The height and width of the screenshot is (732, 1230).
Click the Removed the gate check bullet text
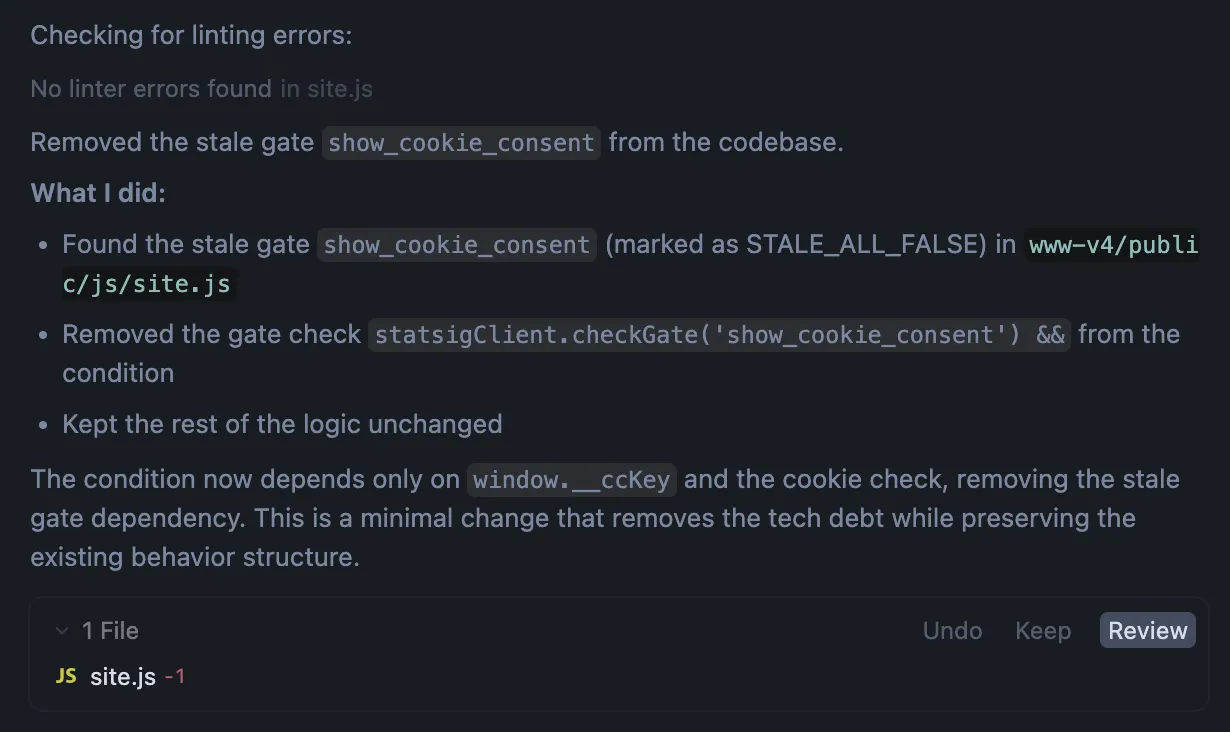[x=210, y=334]
